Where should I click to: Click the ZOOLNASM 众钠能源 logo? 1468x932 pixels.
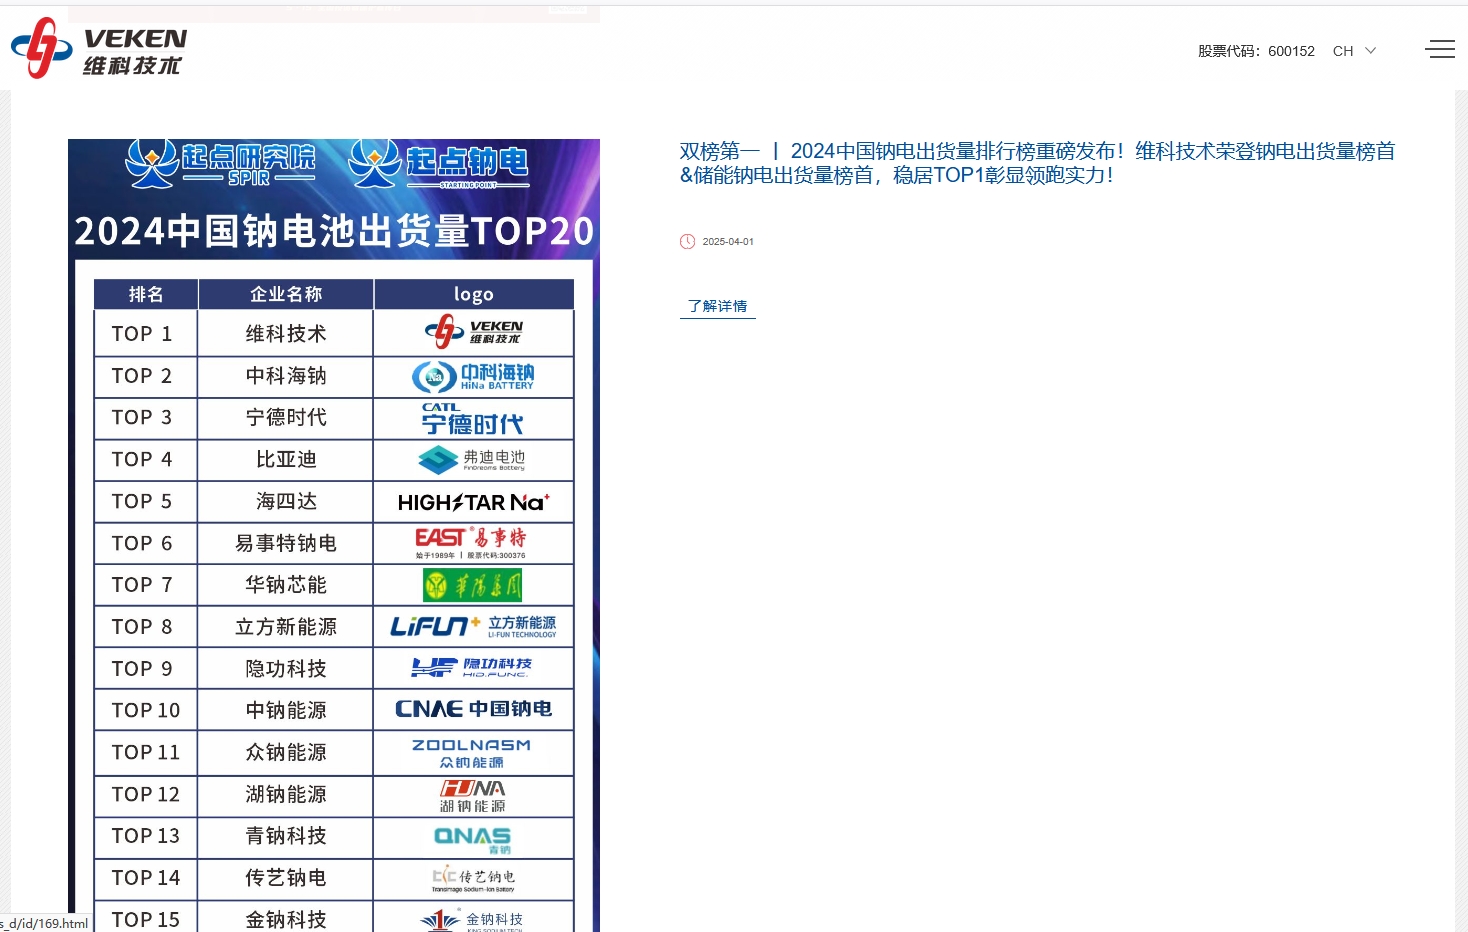pos(472,753)
